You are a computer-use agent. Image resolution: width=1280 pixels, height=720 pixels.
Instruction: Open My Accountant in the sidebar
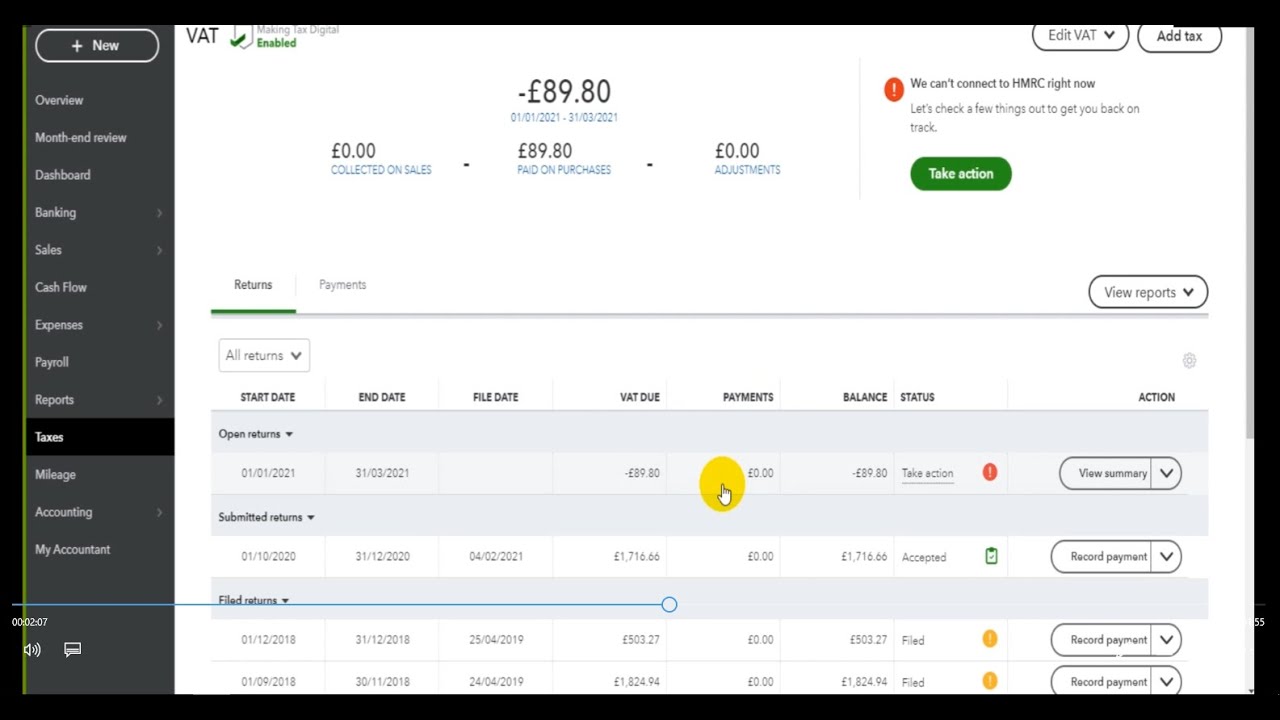tap(73, 550)
